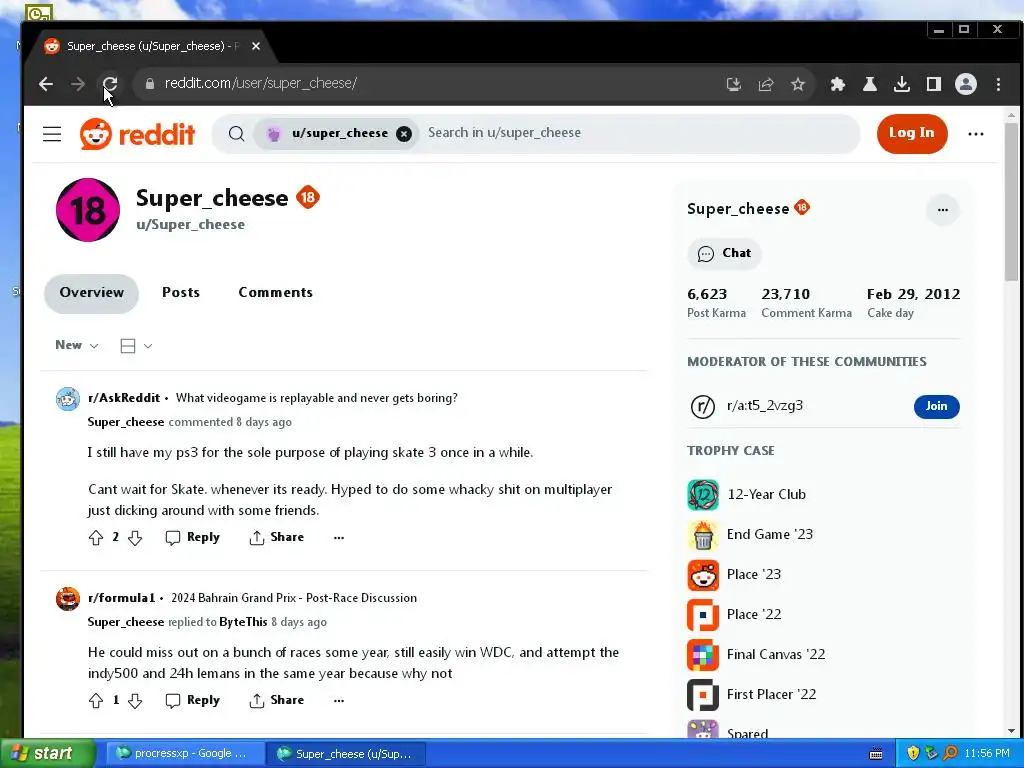The width and height of the screenshot is (1024, 768).
Task: Open the sidebar profile more options button
Action: [942, 210]
